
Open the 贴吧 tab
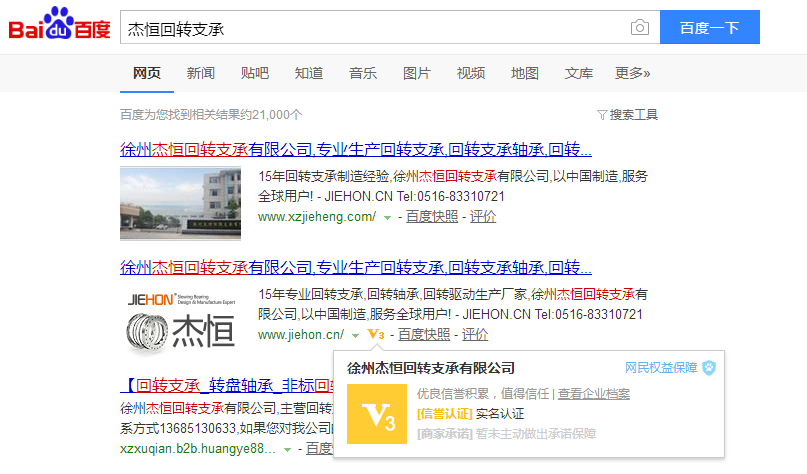tap(255, 73)
